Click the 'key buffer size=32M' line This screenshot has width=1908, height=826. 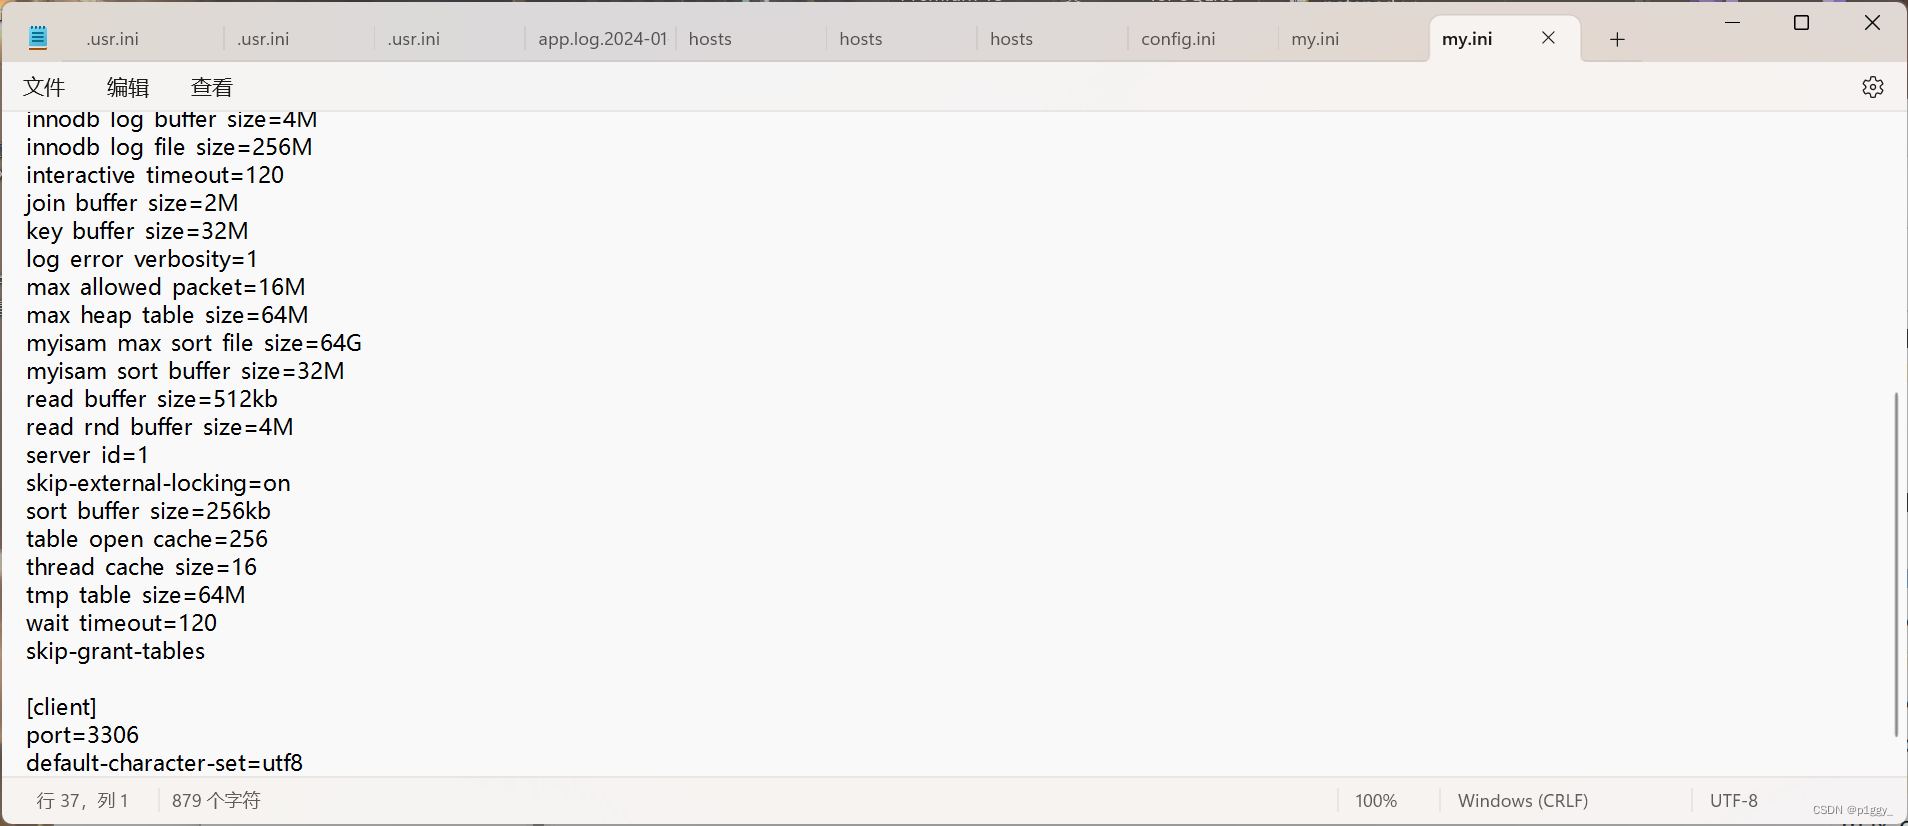(137, 231)
